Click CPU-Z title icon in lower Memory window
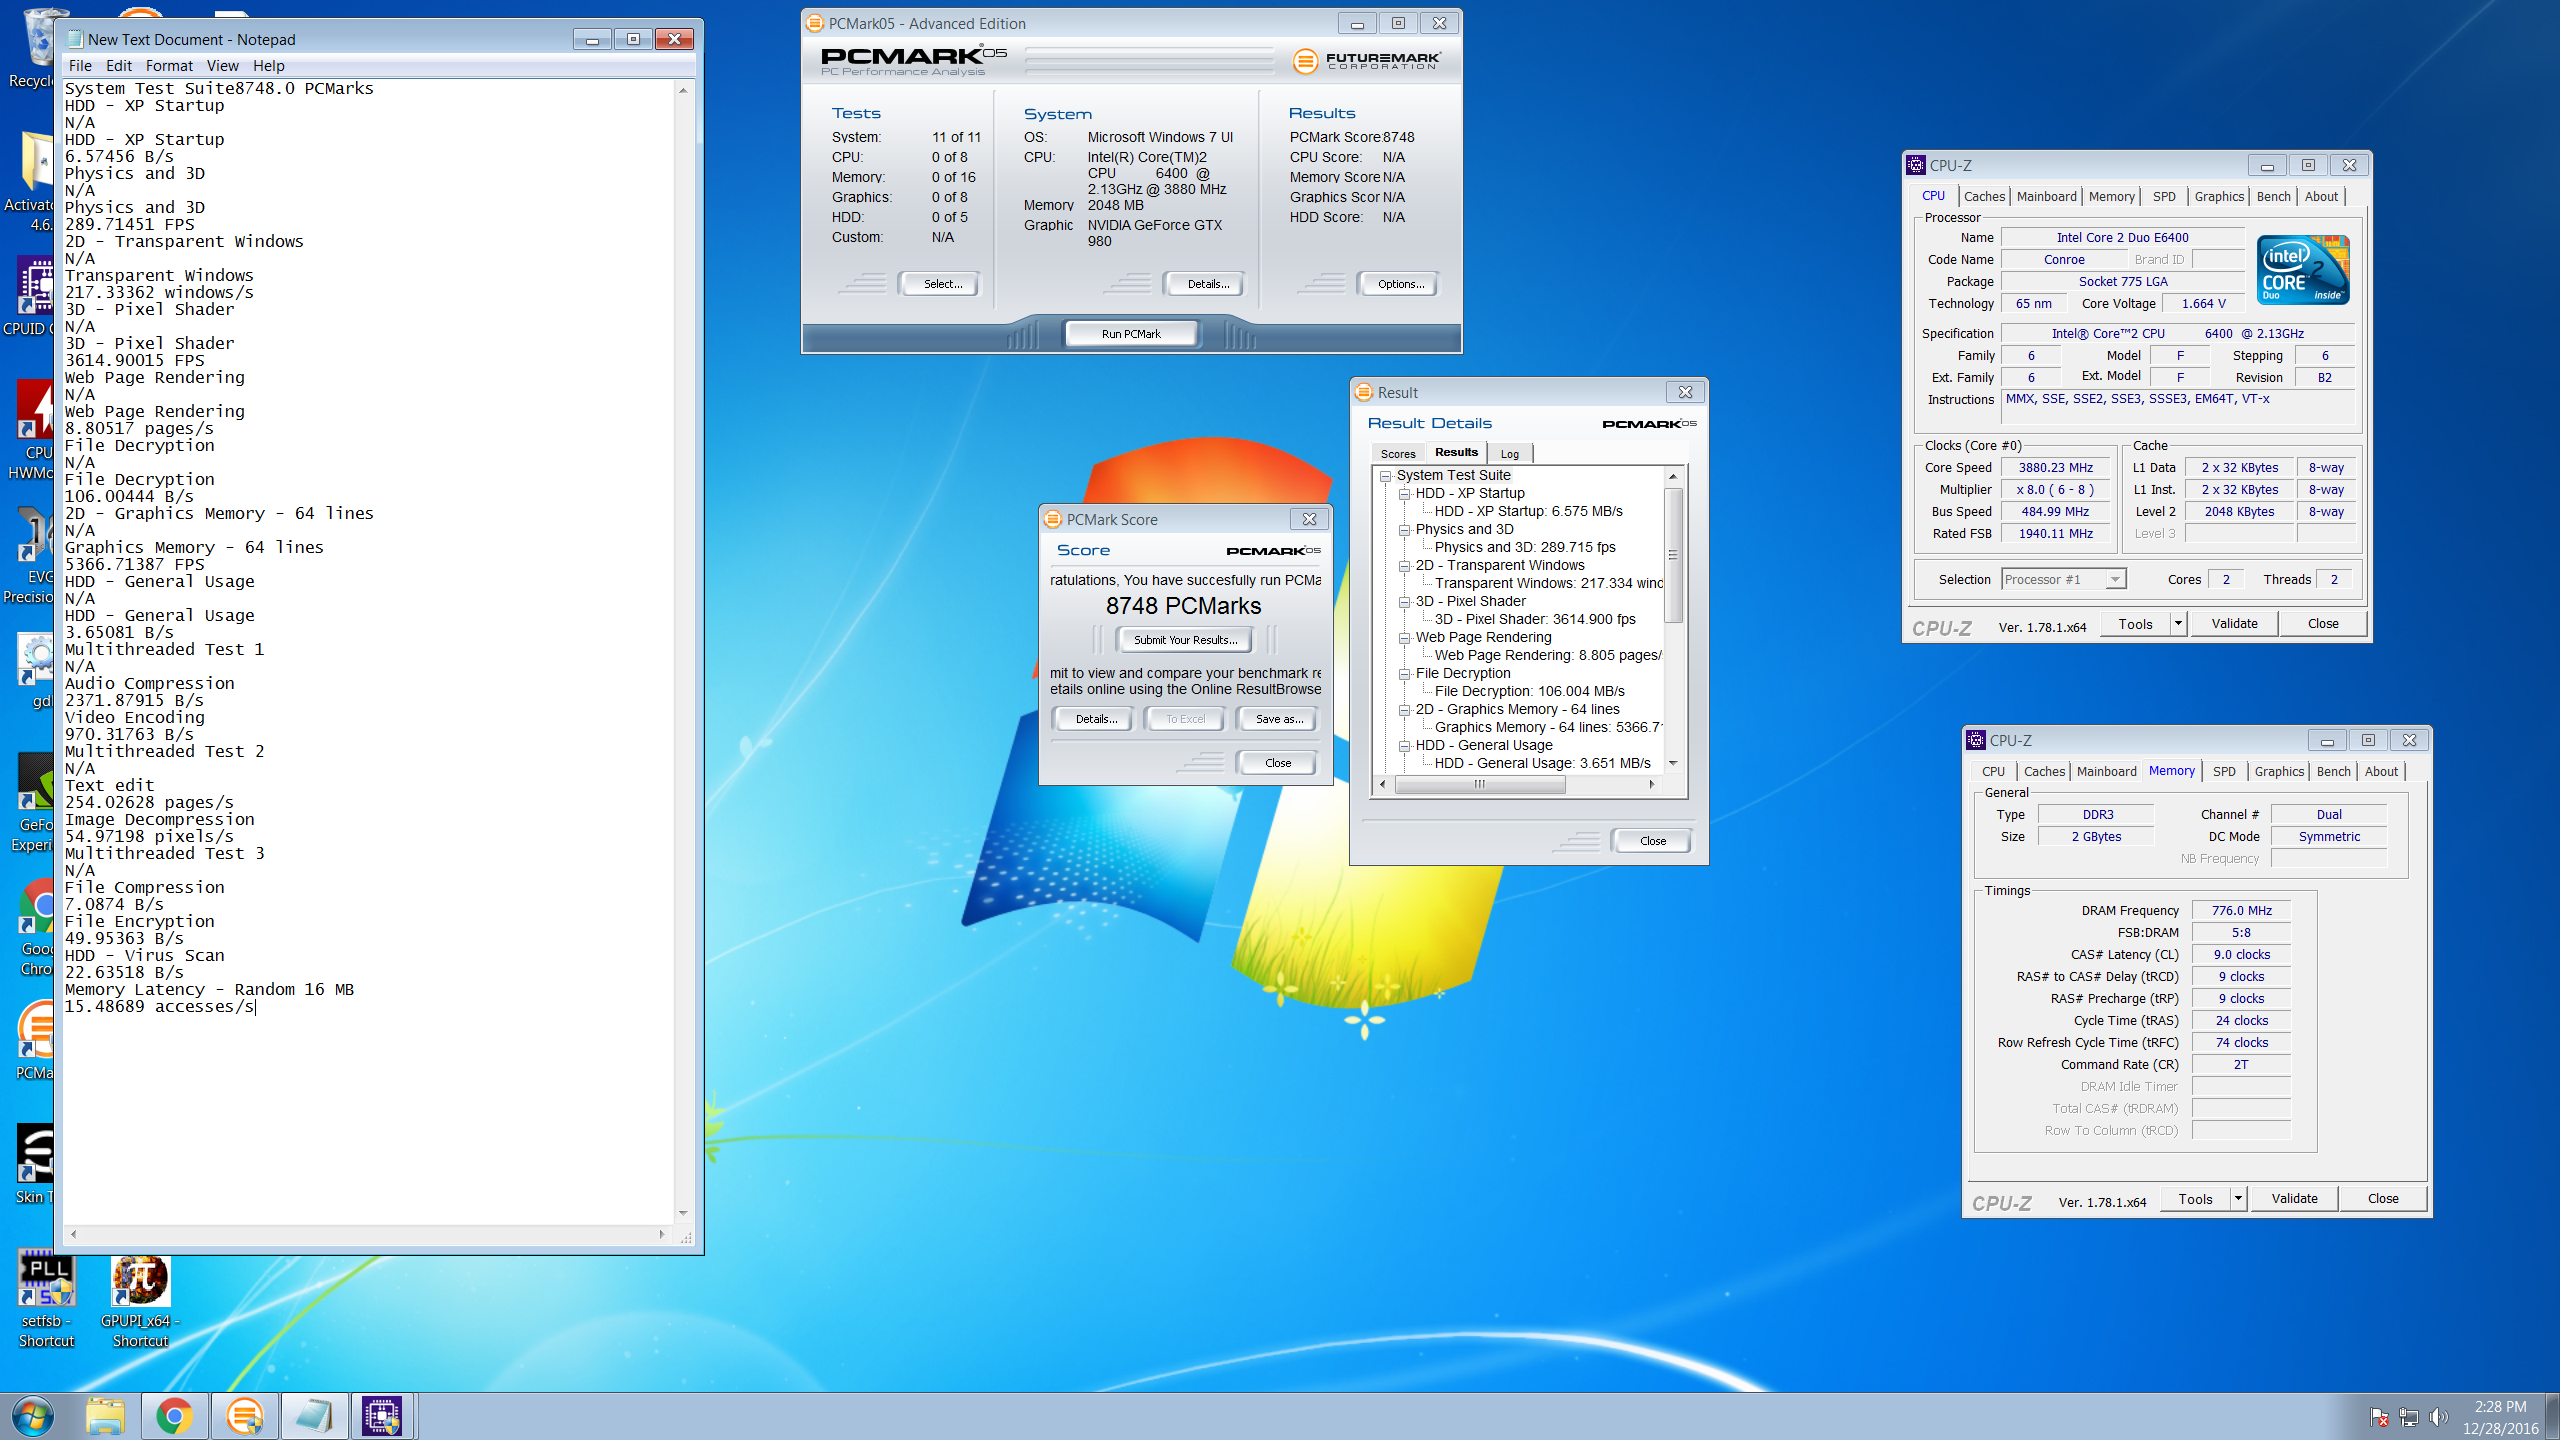2560x1440 pixels. [x=1976, y=740]
